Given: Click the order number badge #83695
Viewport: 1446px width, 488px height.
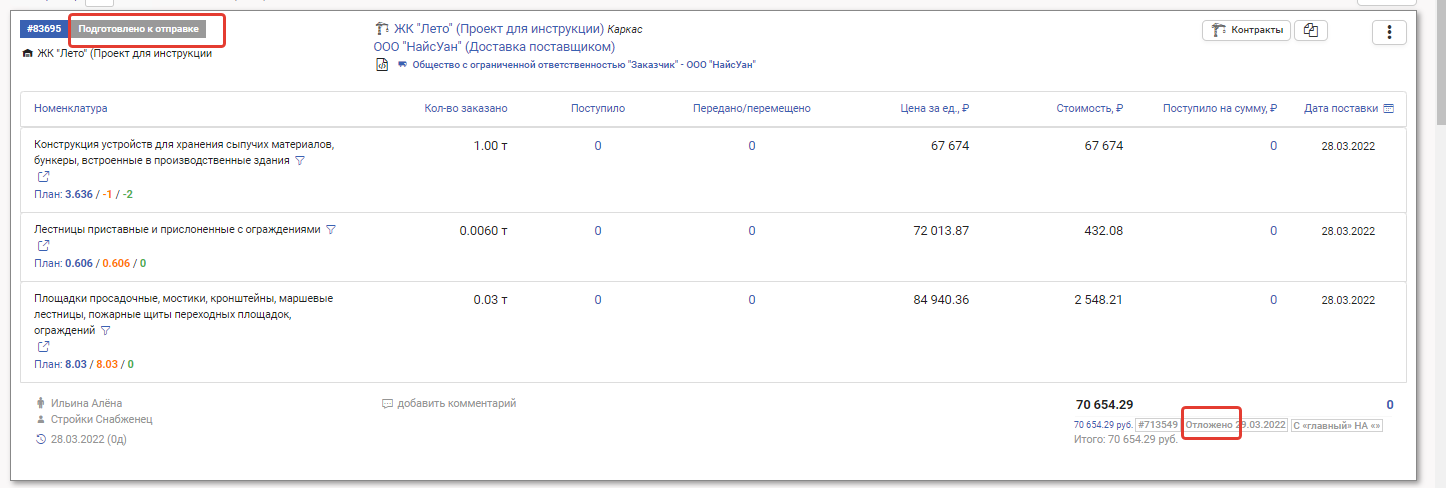Looking at the screenshot, I should 42,29.
